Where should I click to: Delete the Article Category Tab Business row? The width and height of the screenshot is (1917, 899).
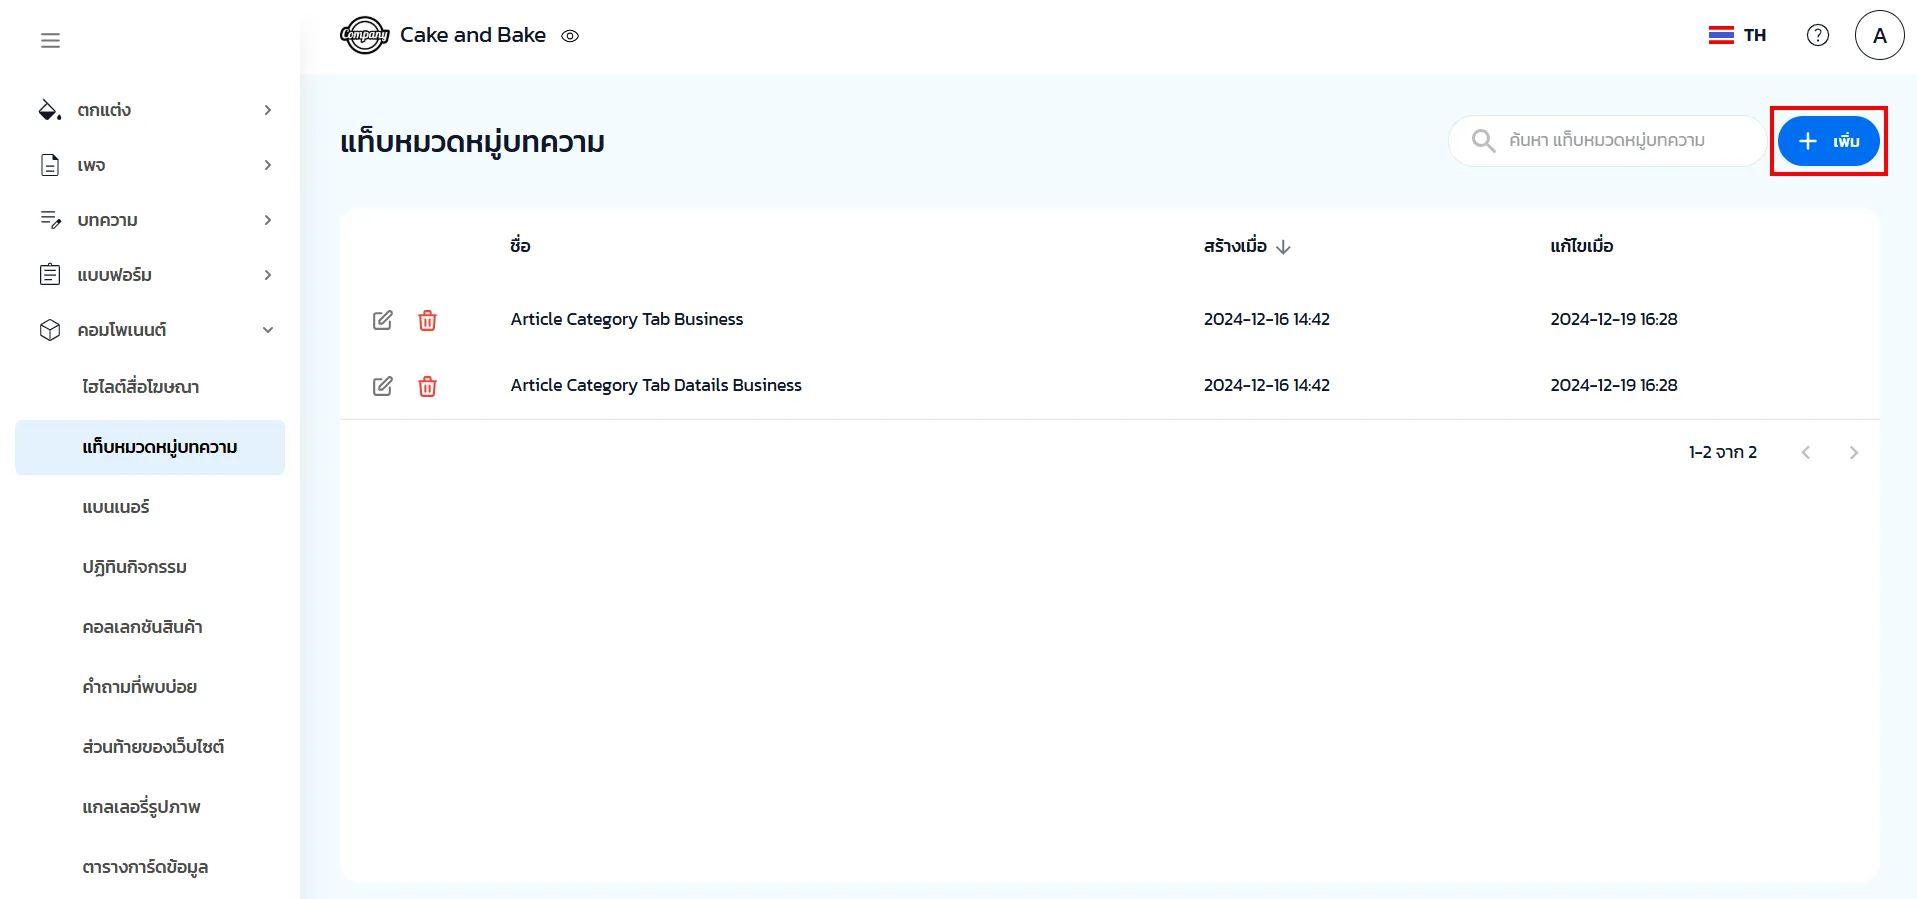click(x=427, y=320)
